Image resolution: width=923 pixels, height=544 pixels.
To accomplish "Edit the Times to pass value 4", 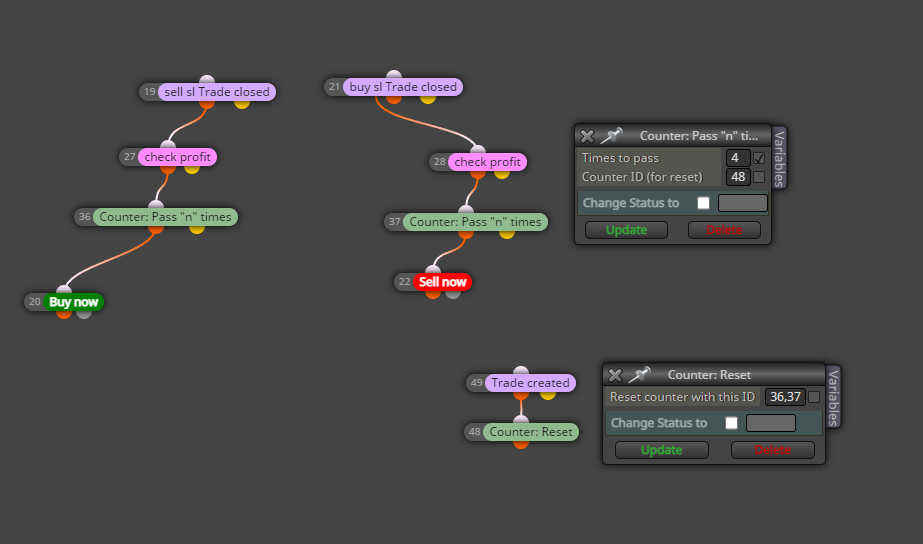I will (x=738, y=158).
